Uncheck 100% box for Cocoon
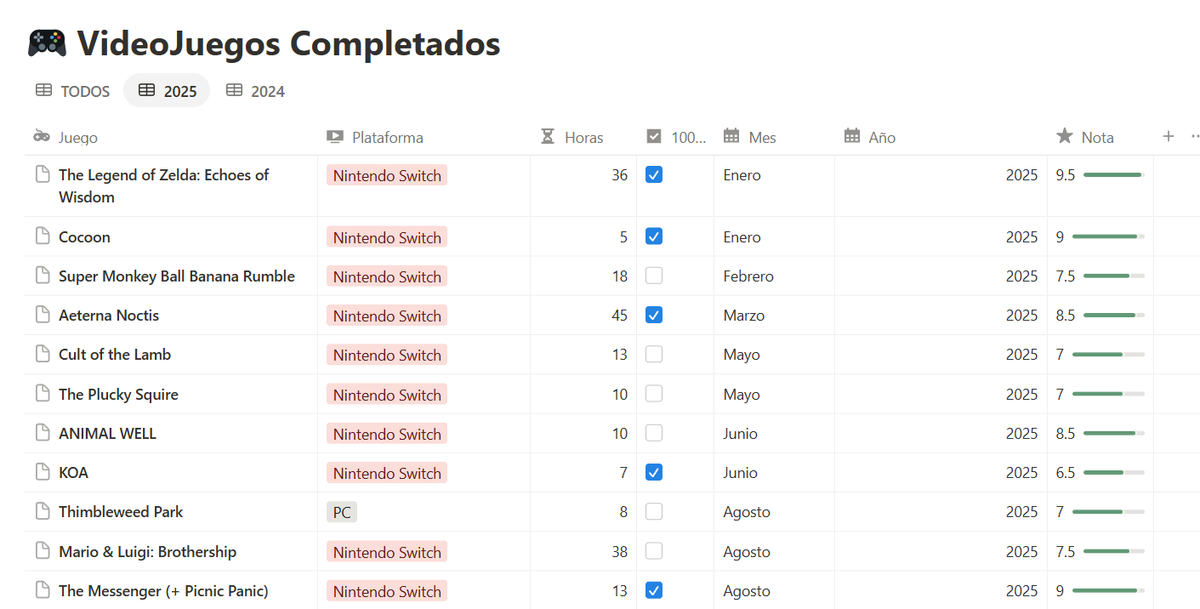 (x=654, y=236)
